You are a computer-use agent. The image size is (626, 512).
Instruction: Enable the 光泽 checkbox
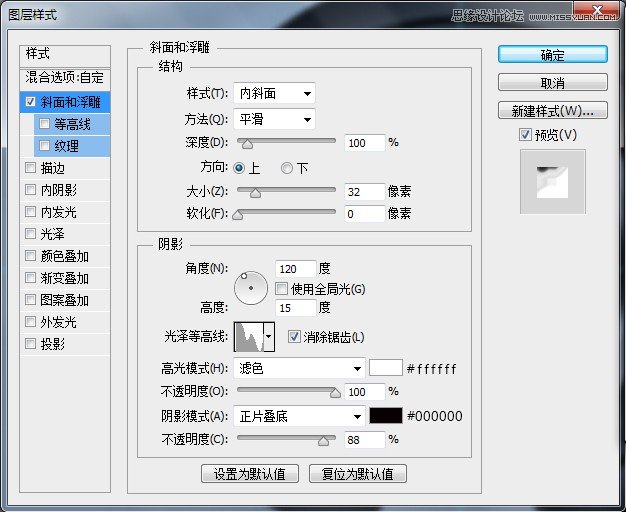30,234
